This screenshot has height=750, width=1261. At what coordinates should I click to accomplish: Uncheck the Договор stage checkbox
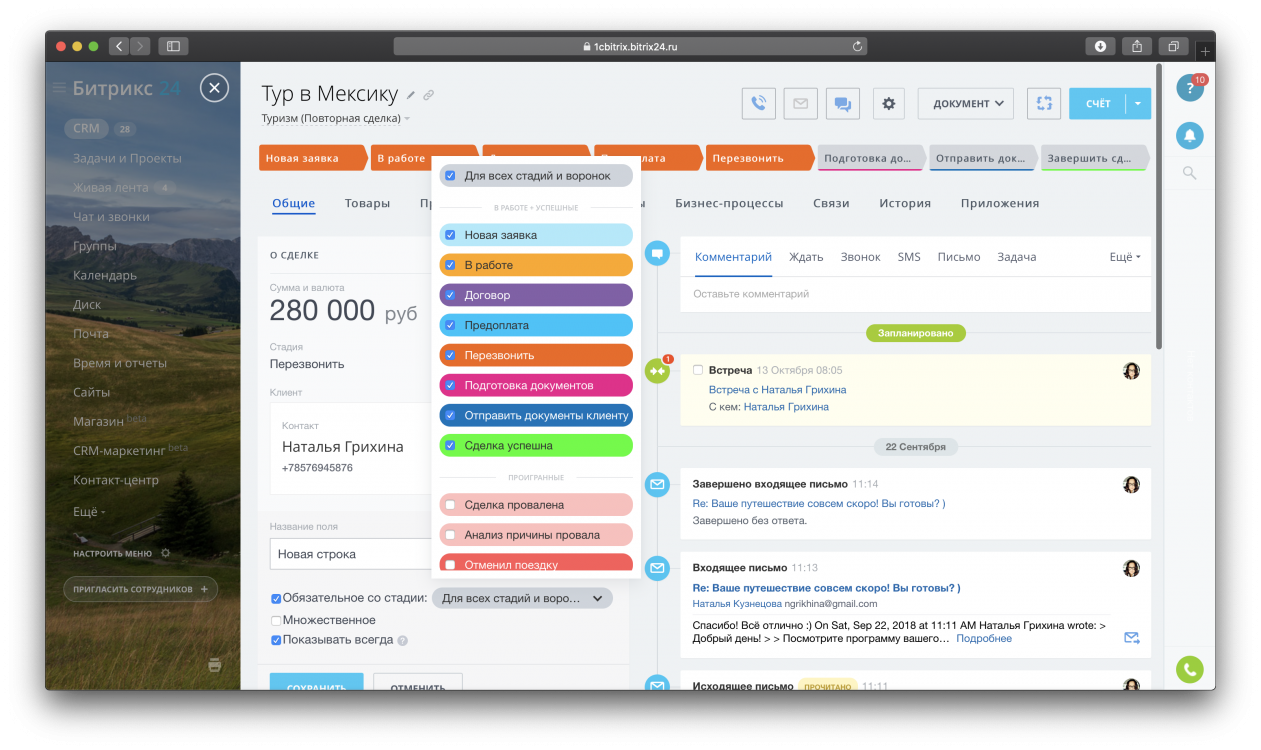(450, 295)
